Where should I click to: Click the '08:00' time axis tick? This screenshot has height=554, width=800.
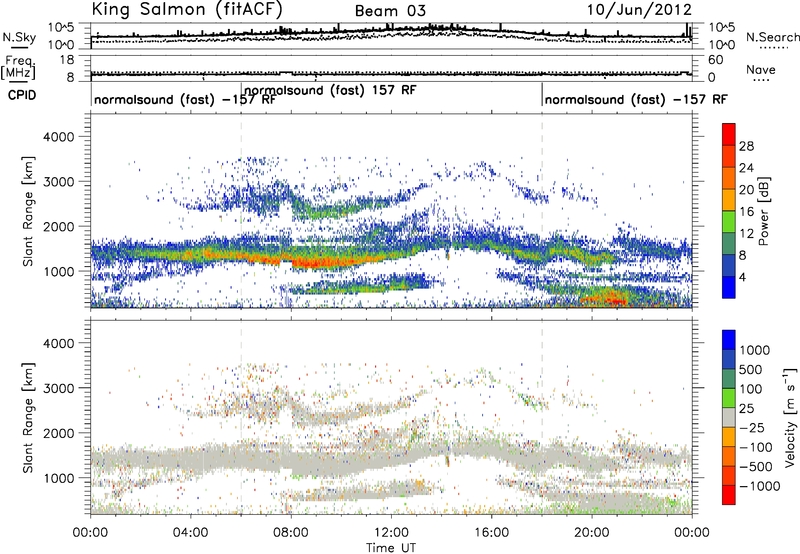click(x=290, y=533)
